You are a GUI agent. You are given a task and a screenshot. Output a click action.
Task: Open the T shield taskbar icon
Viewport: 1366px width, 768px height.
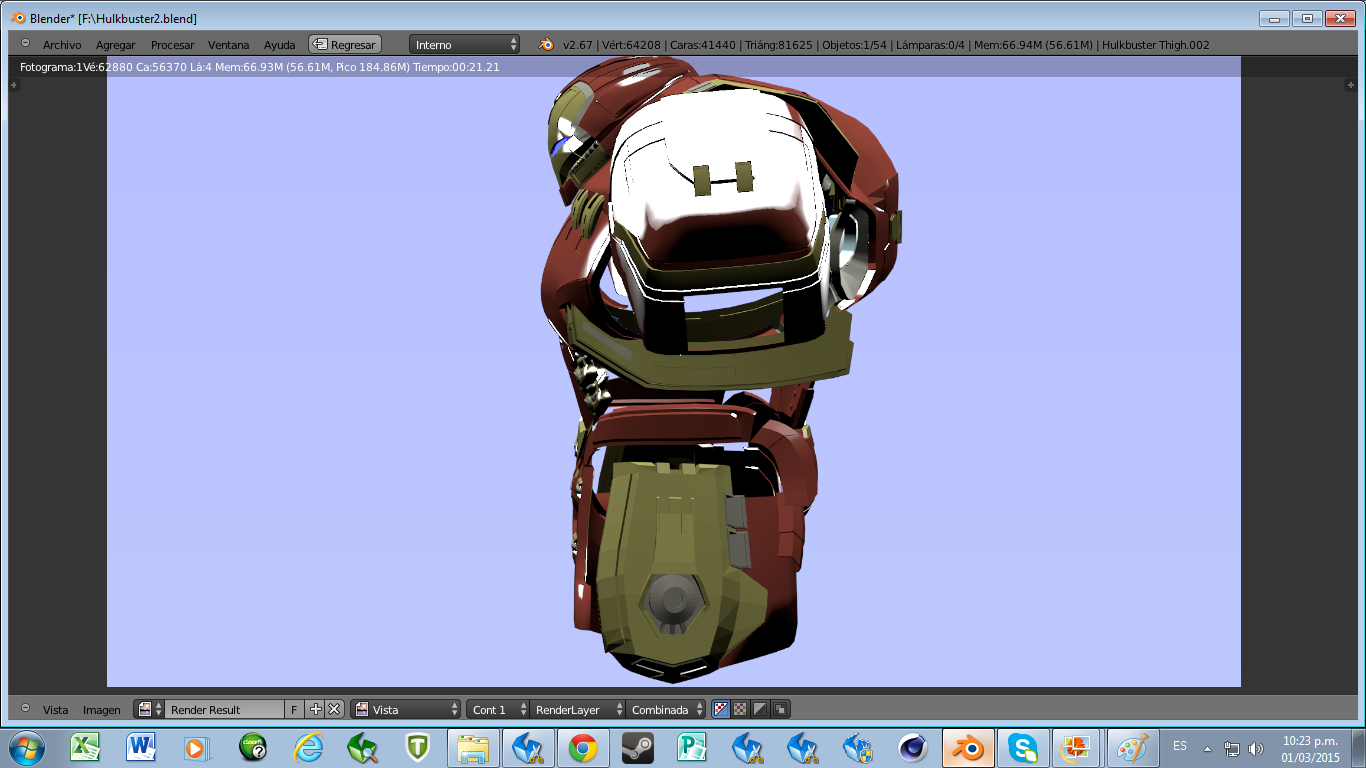[418, 748]
